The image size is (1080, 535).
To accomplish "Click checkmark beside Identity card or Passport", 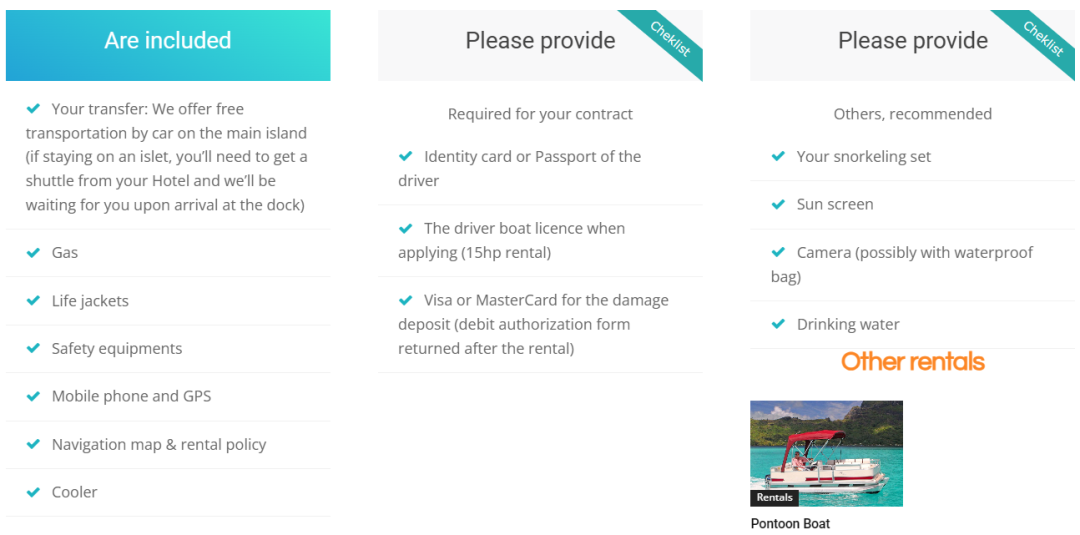I will tap(405, 156).
